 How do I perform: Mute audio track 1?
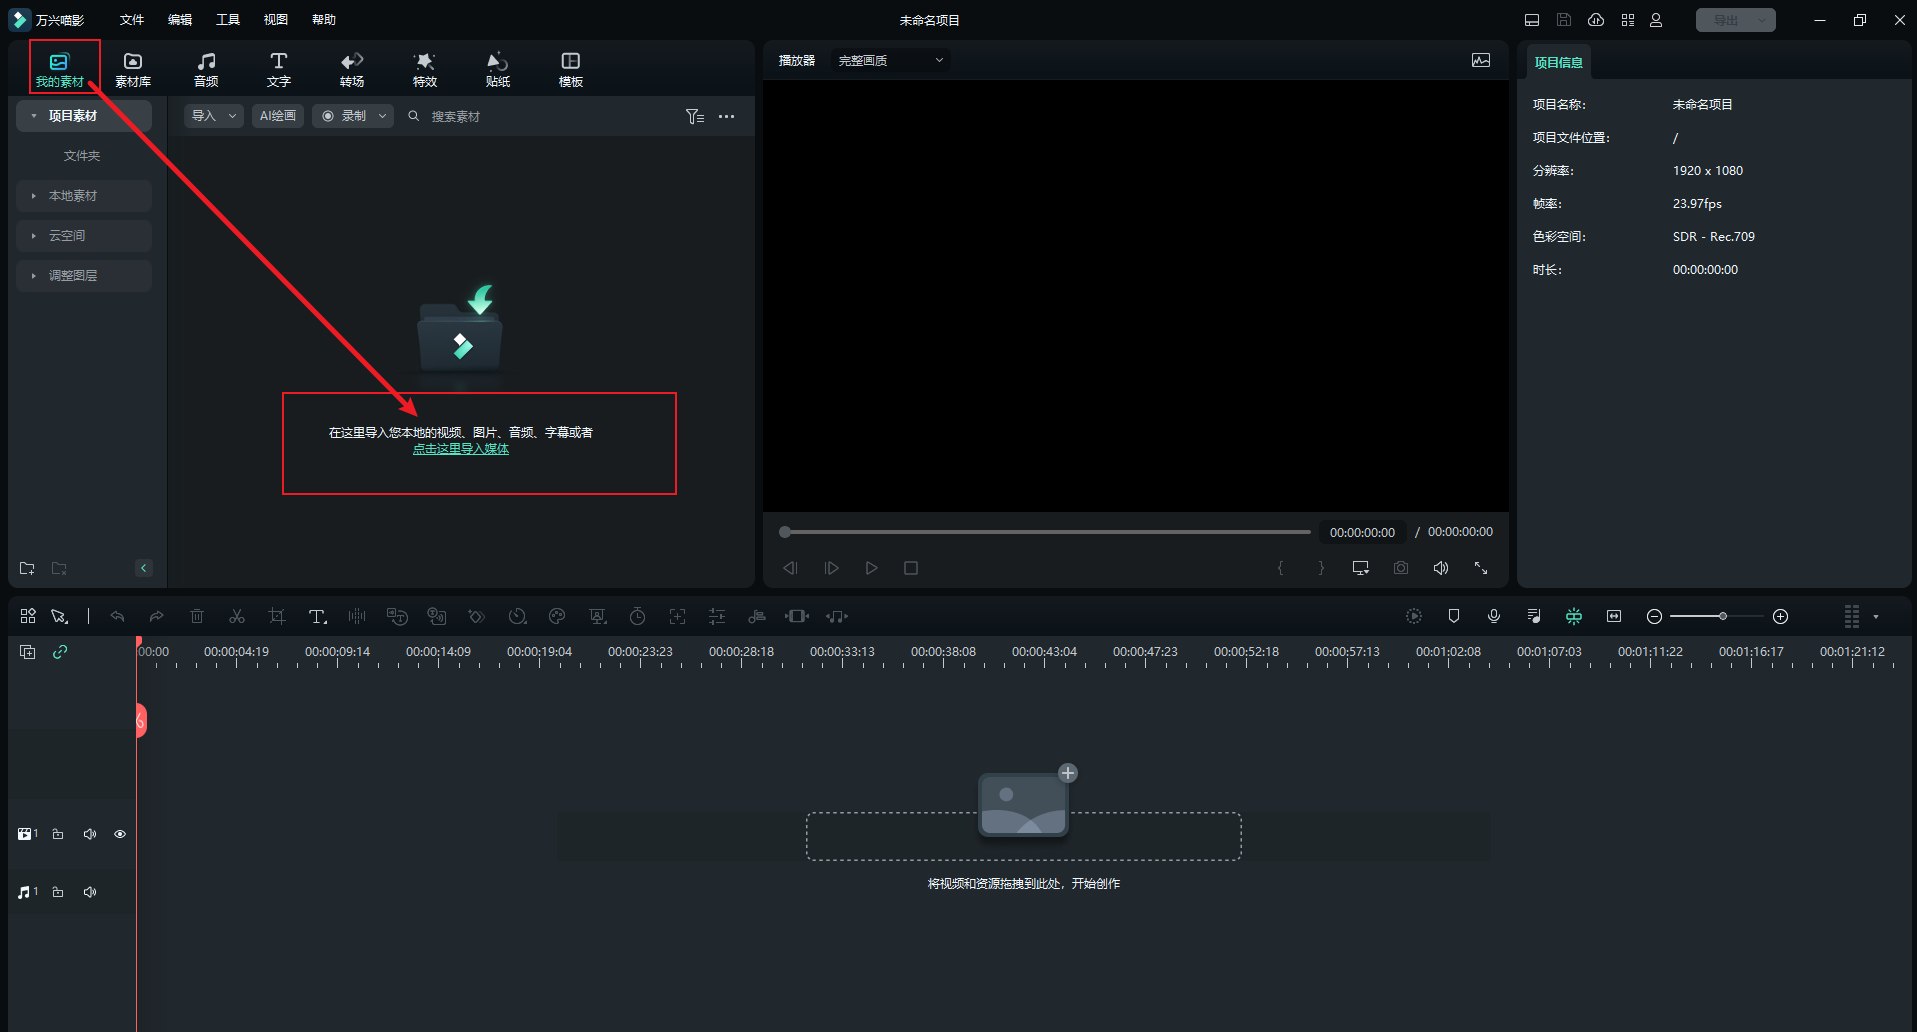pos(90,892)
